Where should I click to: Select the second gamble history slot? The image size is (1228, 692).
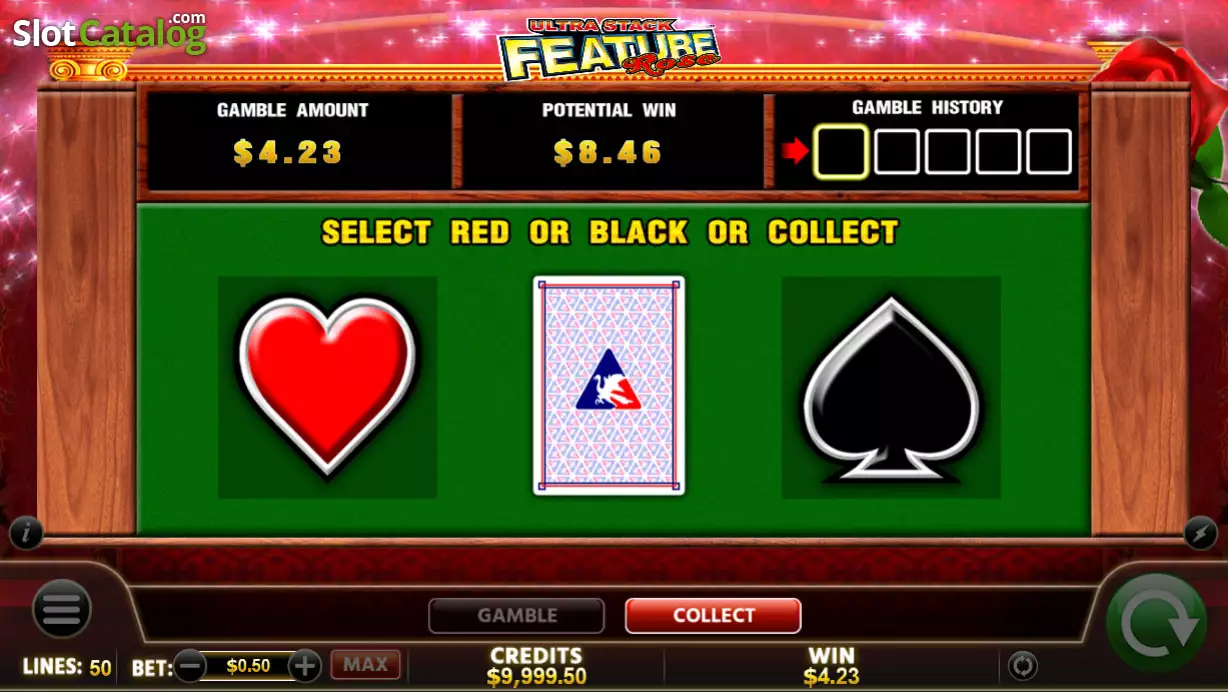click(x=897, y=152)
